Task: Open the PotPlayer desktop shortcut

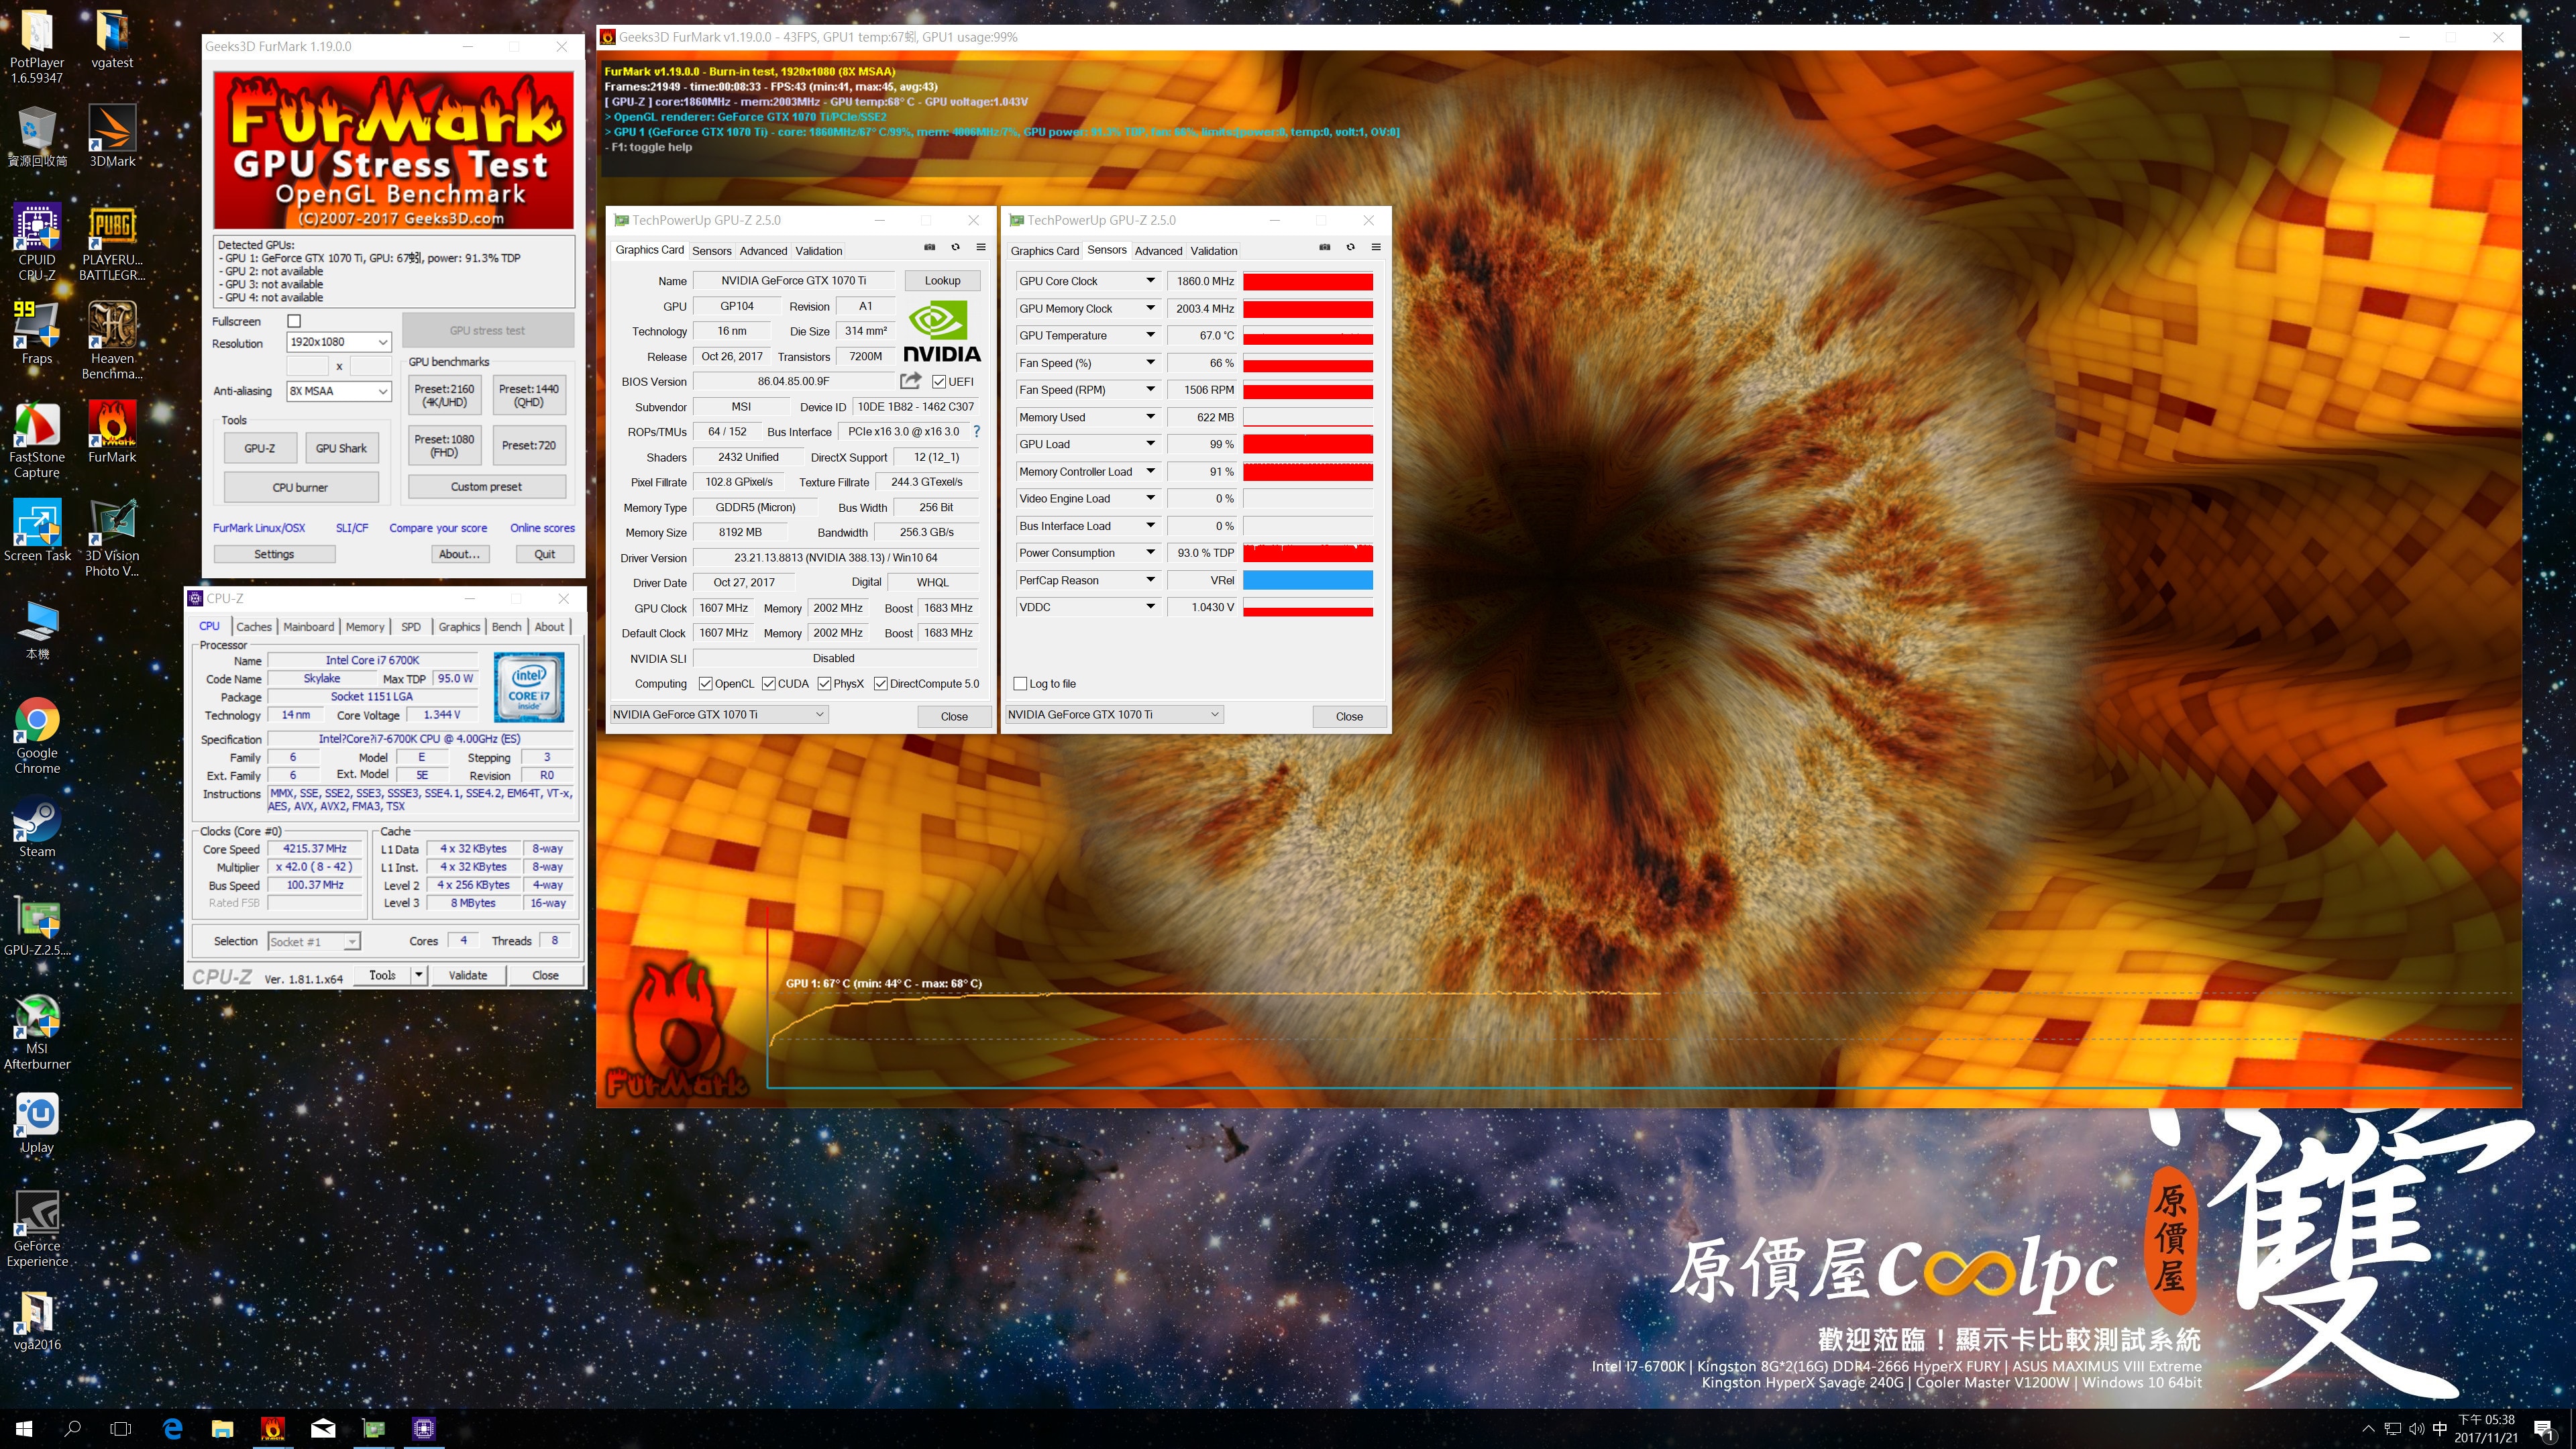Action: click(x=37, y=46)
